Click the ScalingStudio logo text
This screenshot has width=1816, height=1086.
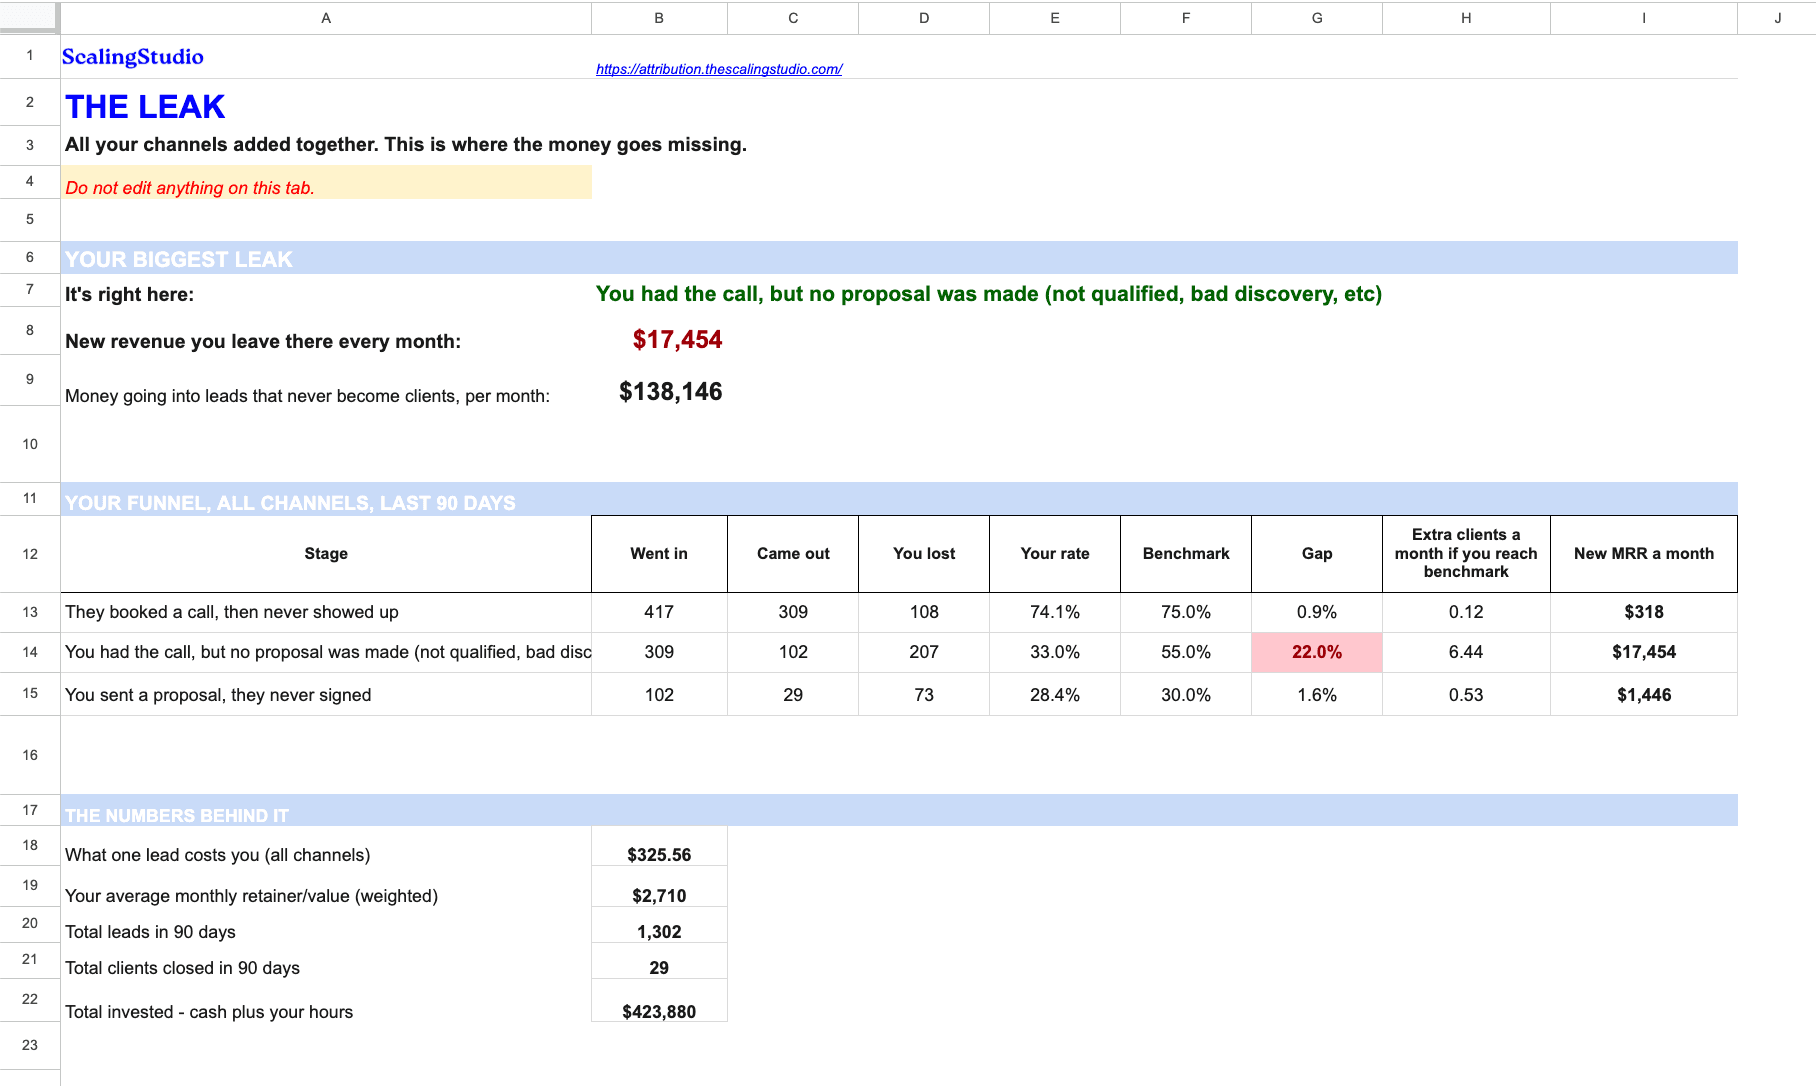click(x=133, y=57)
